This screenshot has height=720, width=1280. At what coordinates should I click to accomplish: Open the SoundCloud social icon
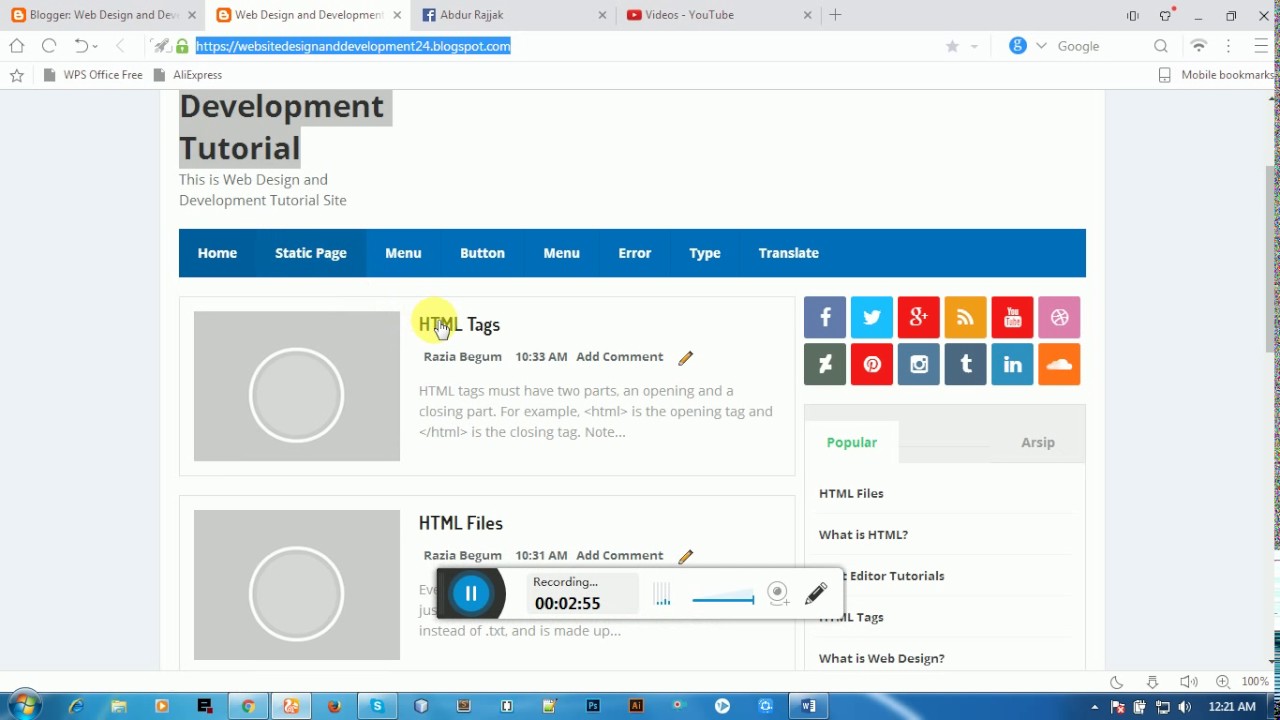[x=1059, y=365]
